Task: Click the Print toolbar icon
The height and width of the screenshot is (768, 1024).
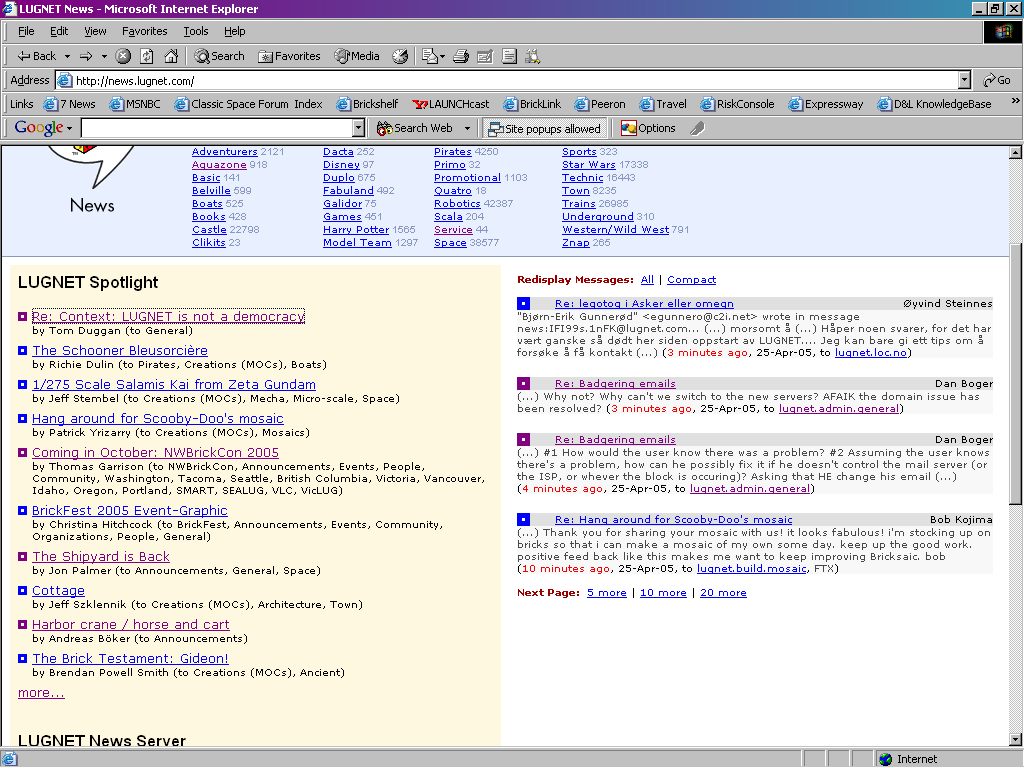Action: pos(459,56)
